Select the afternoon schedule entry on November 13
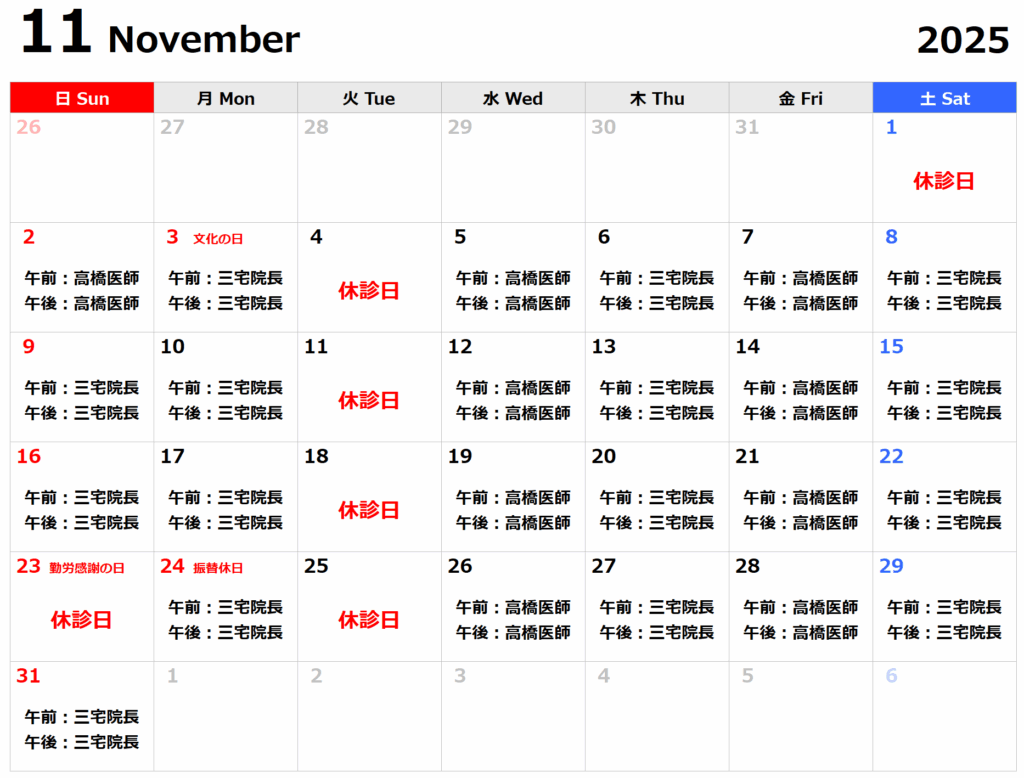1024x778 pixels. [x=657, y=413]
